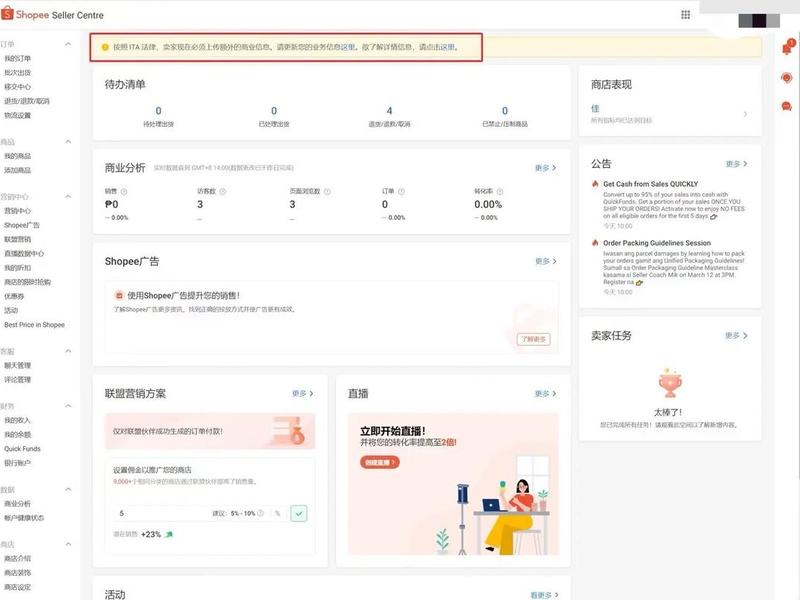800x600 pixels.
Task: Open 退货/退款/取消 in sidebar
Action: tap(27, 101)
